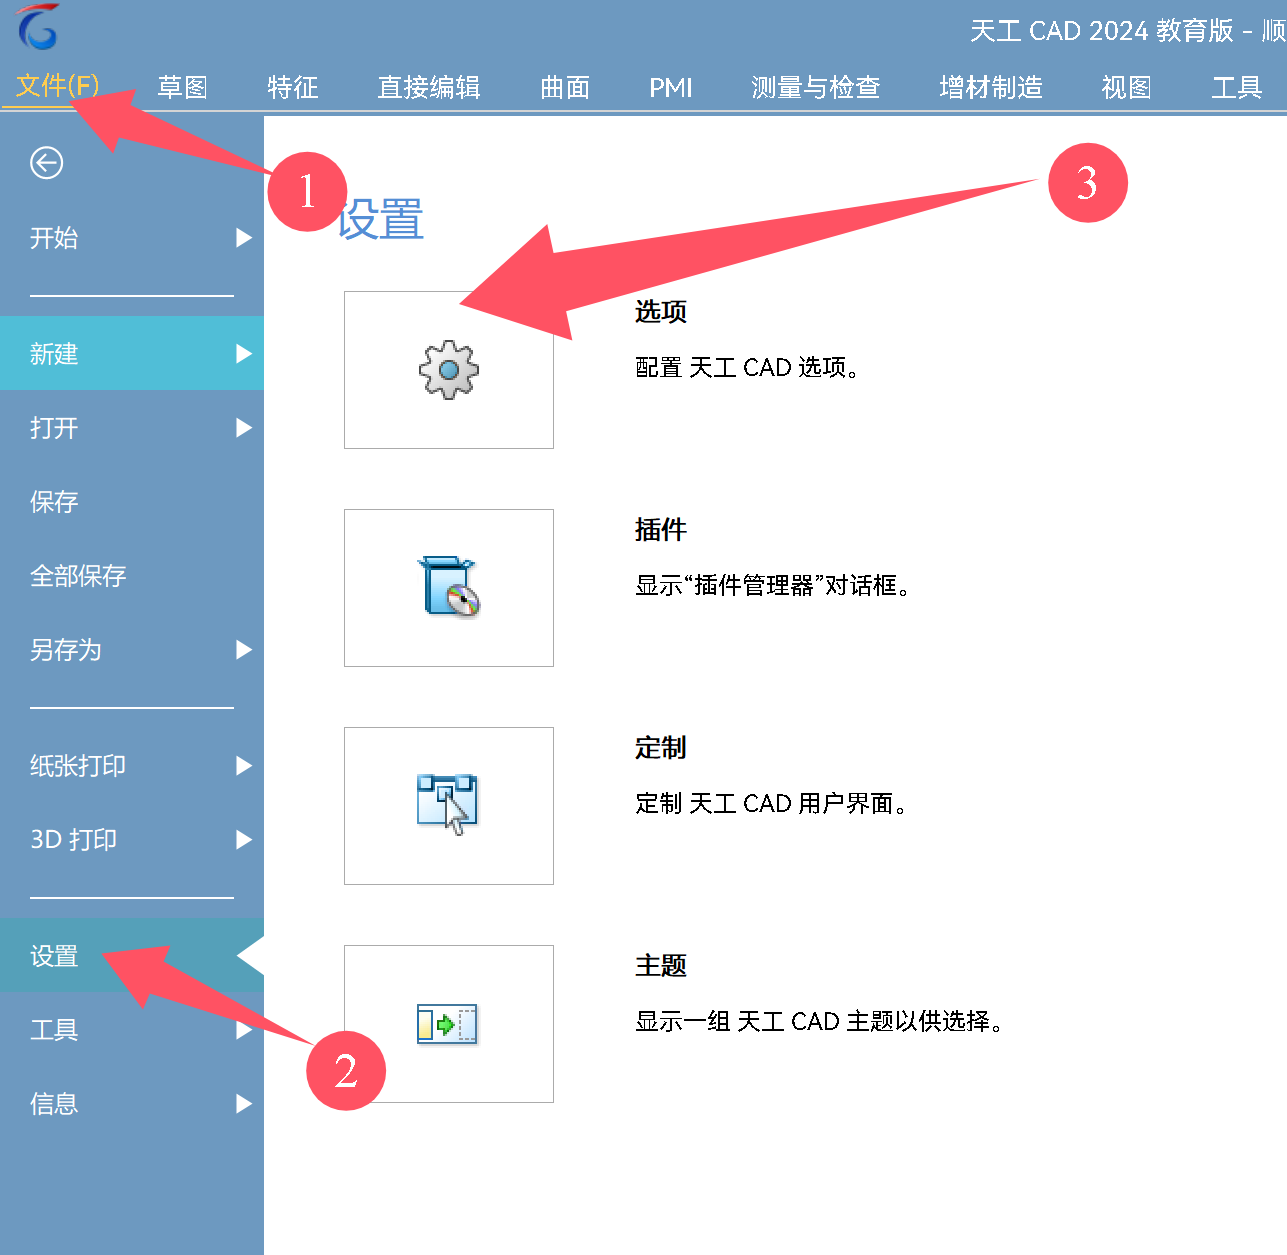This screenshot has width=1287, height=1255.
Task: Open the Customize interface icon tile
Action: 449,806
